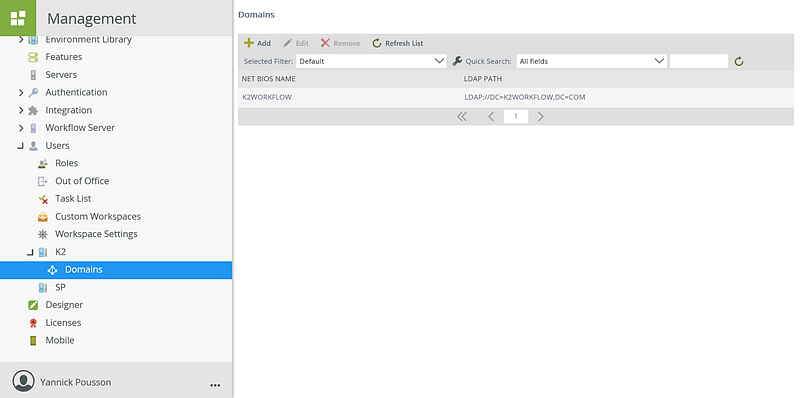The height and width of the screenshot is (398, 800).
Task: Click the Integration puzzle piece icon
Action: tap(33, 110)
